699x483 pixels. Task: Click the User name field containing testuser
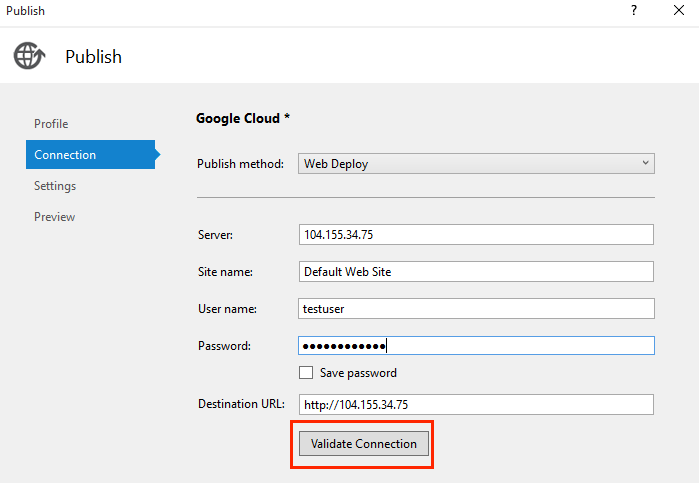[x=476, y=309]
